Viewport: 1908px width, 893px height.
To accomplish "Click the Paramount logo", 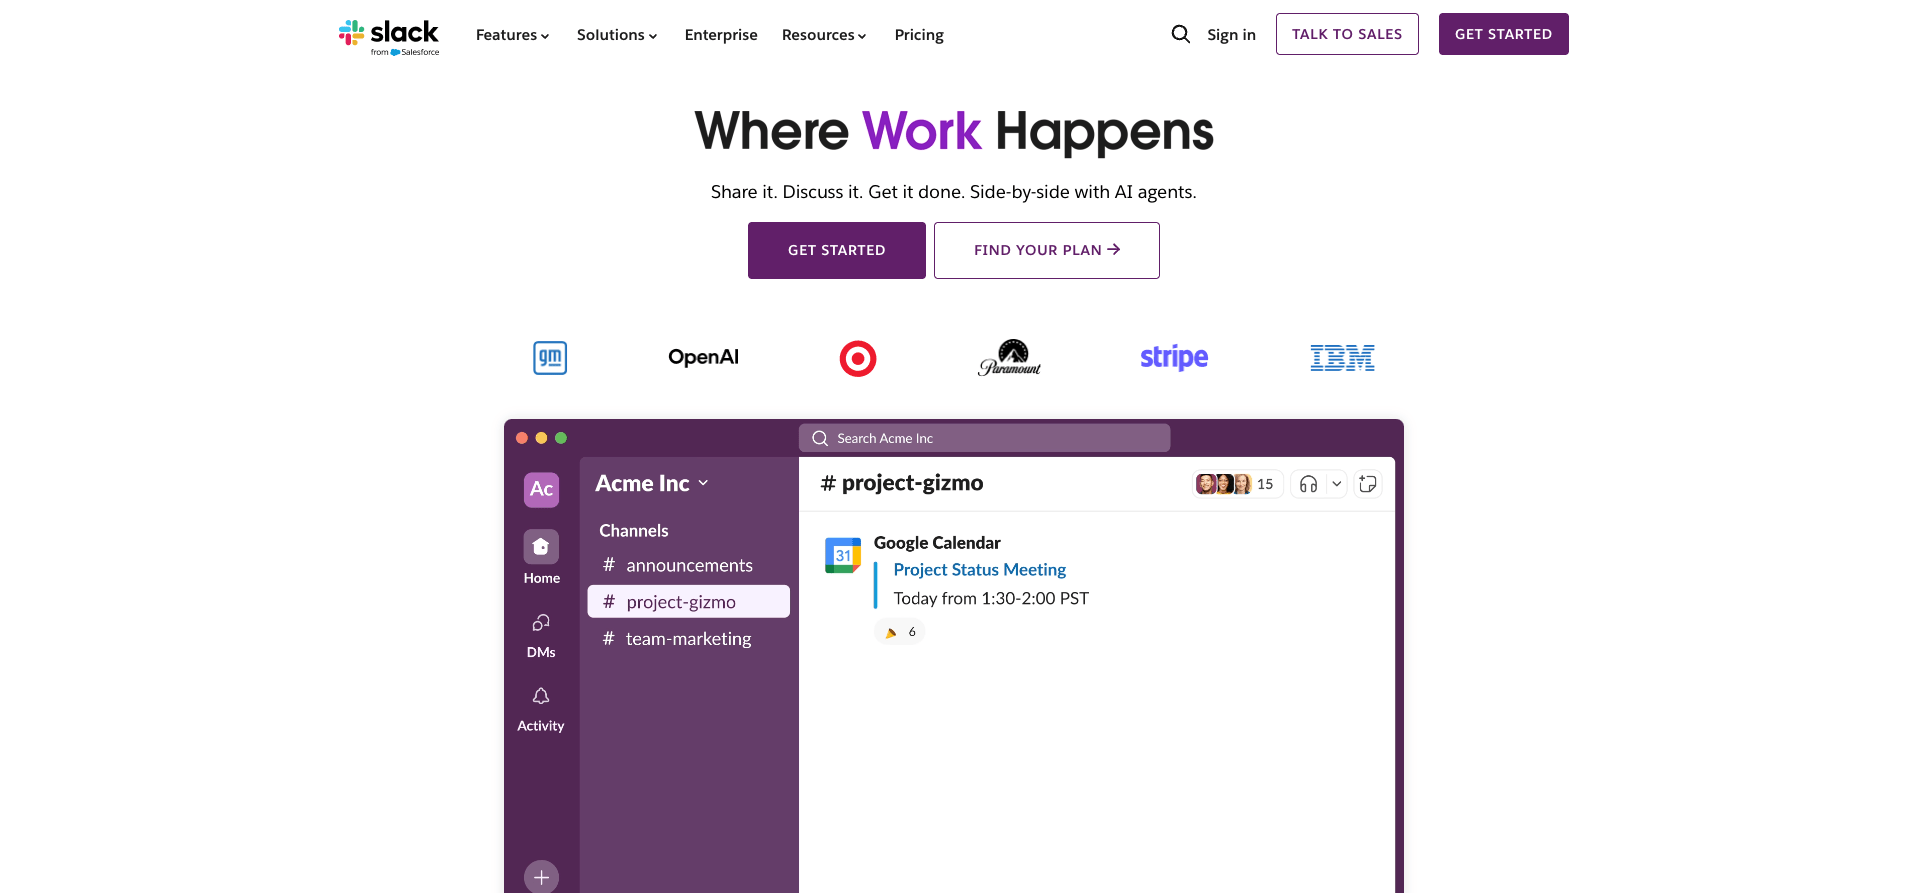I will pyautogui.click(x=1010, y=357).
